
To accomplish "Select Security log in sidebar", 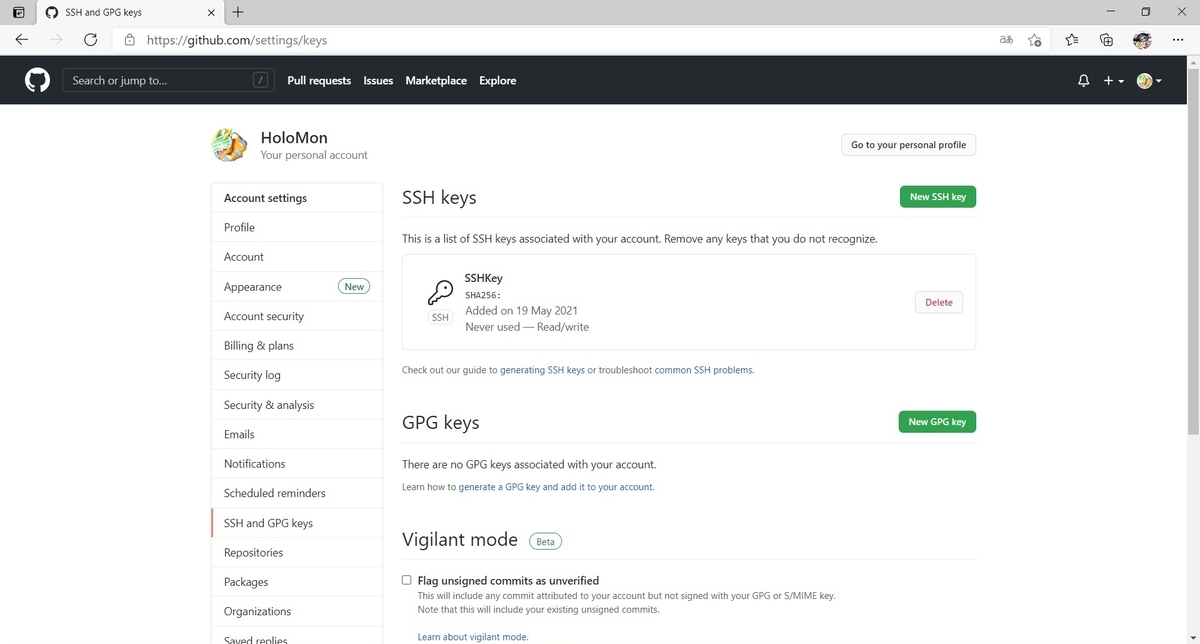I will pos(297,375).
